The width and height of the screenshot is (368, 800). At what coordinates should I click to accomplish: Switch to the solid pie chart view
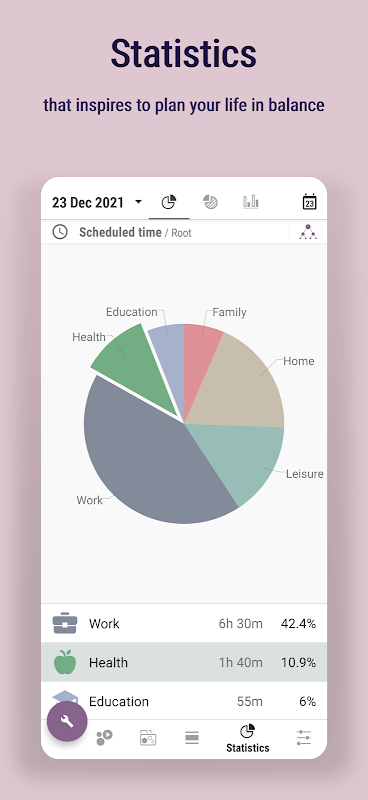click(169, 202)
